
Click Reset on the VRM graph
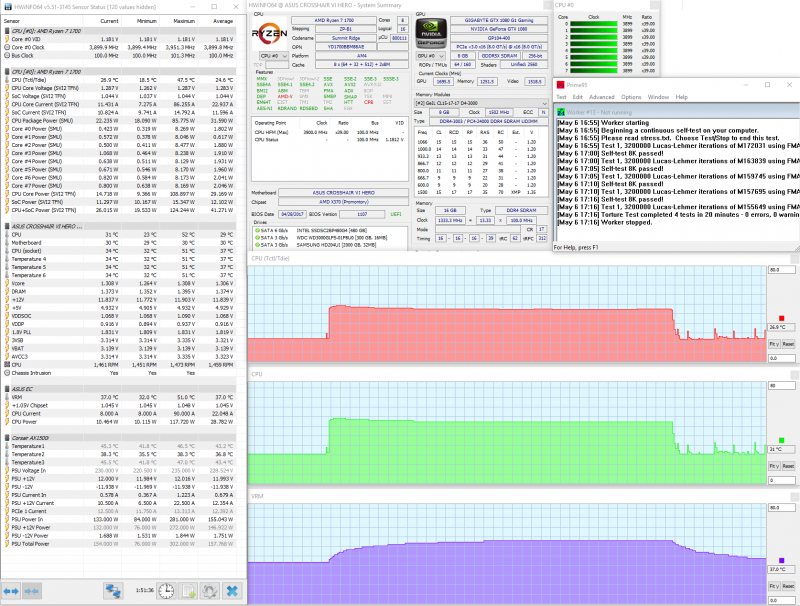click(788, 586)
